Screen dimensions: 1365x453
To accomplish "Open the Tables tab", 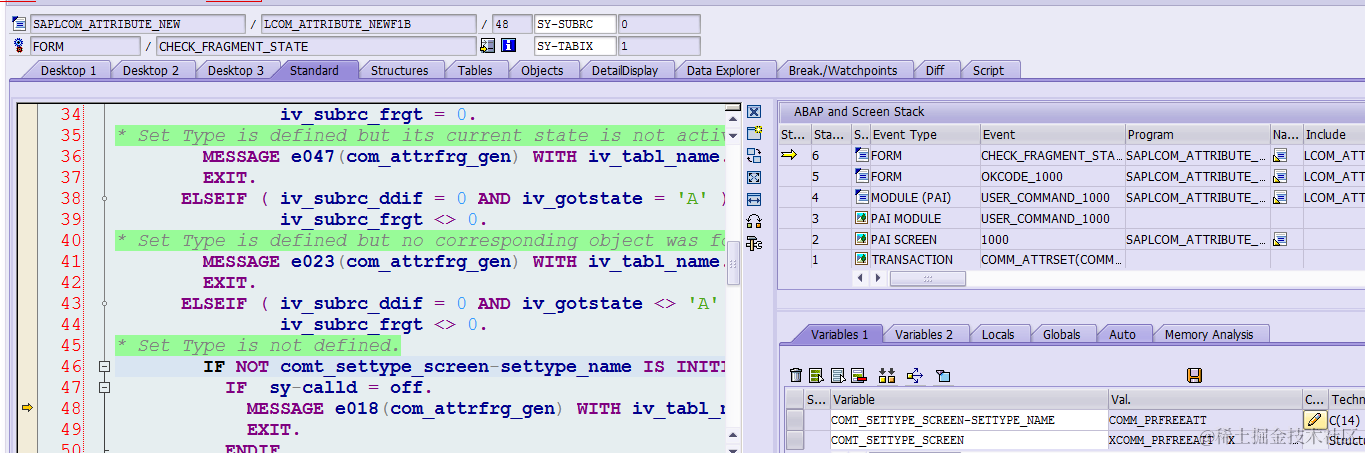I will click(475, 70).
